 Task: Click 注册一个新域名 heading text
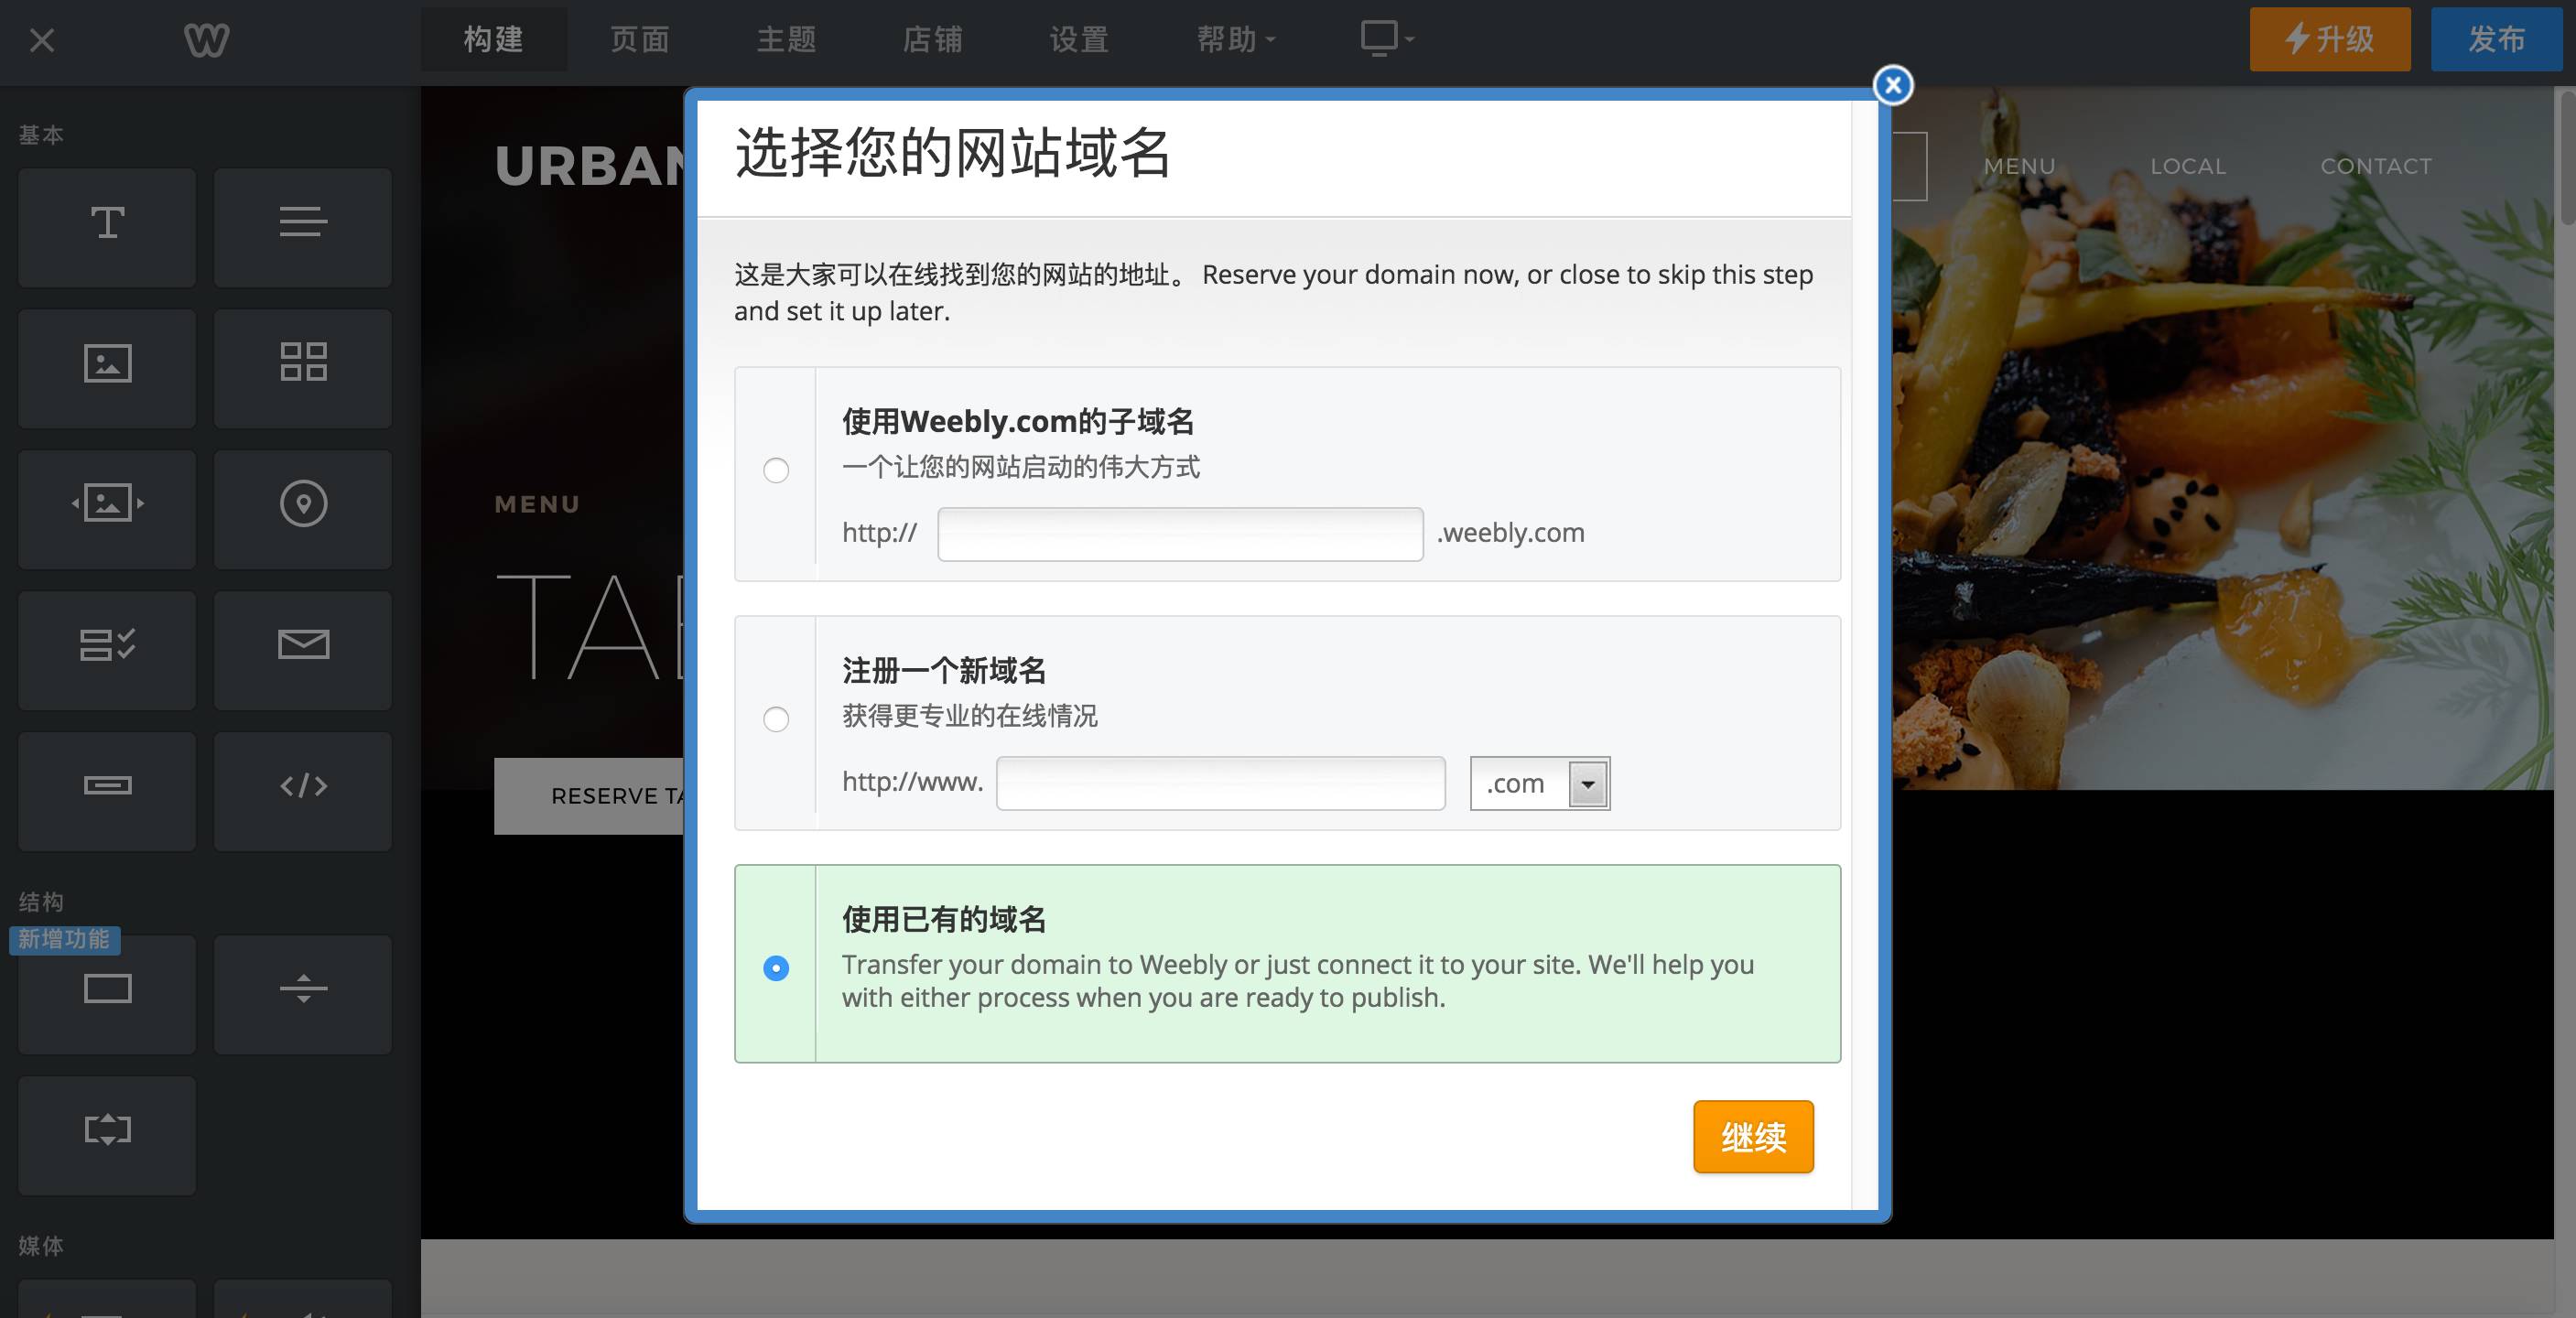pyautogui.click(x=943, y=670)
